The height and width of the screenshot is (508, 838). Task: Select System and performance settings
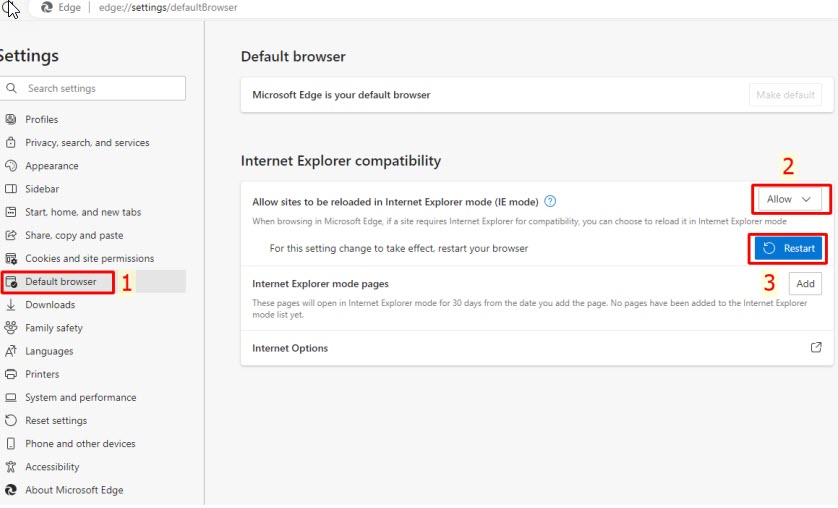click(80, 397)
